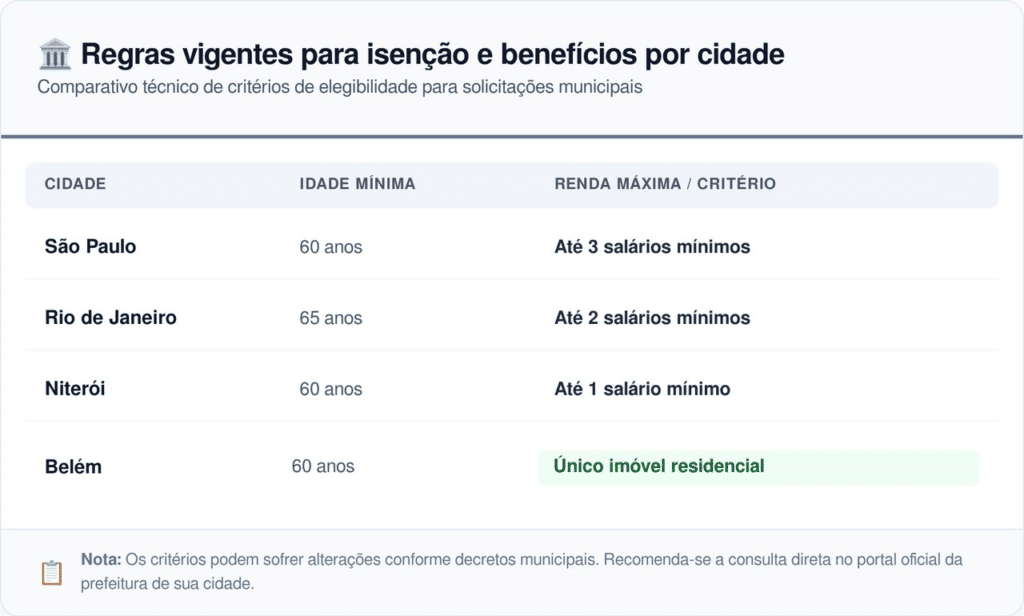
Task: Click the 65 anos minimum age cell
Action: [x=330, y=318]
